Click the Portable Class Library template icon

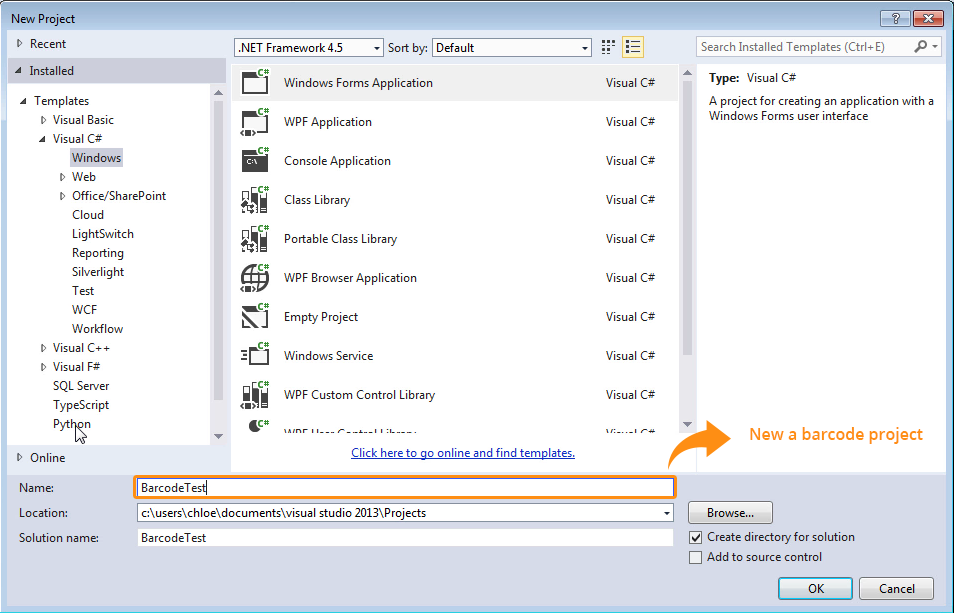pos(255,238)
